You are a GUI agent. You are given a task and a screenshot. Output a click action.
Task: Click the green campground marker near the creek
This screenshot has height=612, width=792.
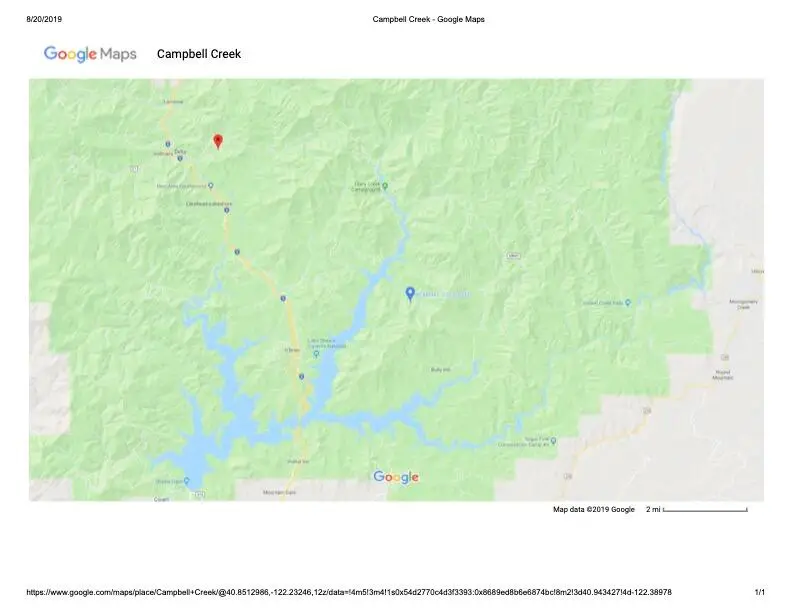tap(385, 186)
